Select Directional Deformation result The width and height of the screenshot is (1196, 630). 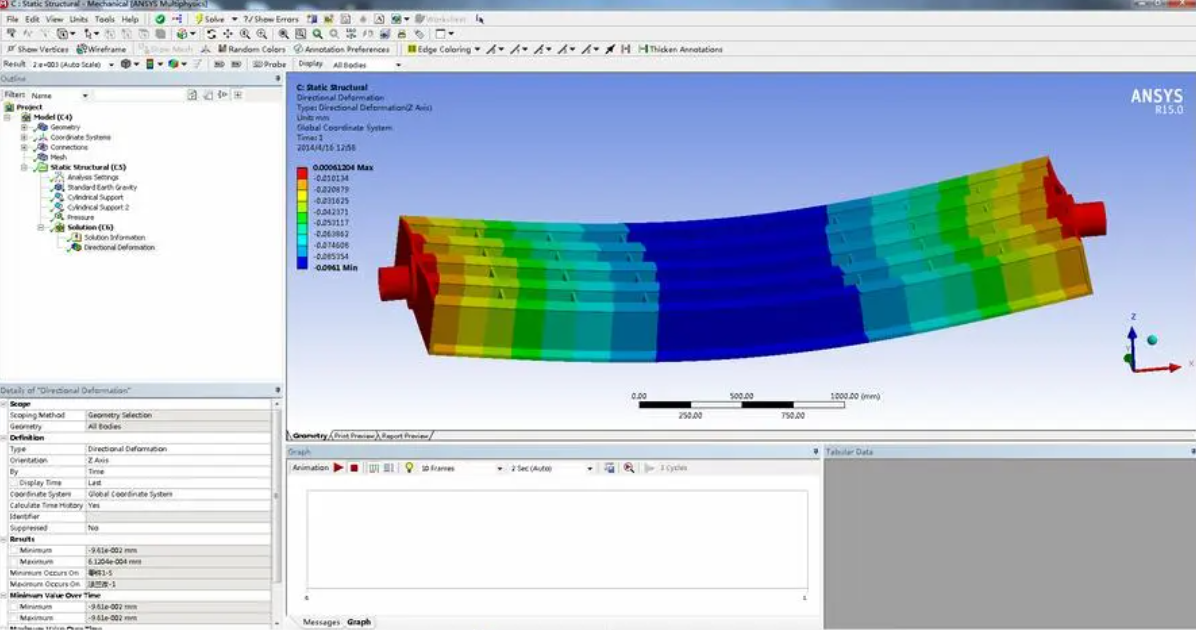pyautogui.click(x=118, y=247)
